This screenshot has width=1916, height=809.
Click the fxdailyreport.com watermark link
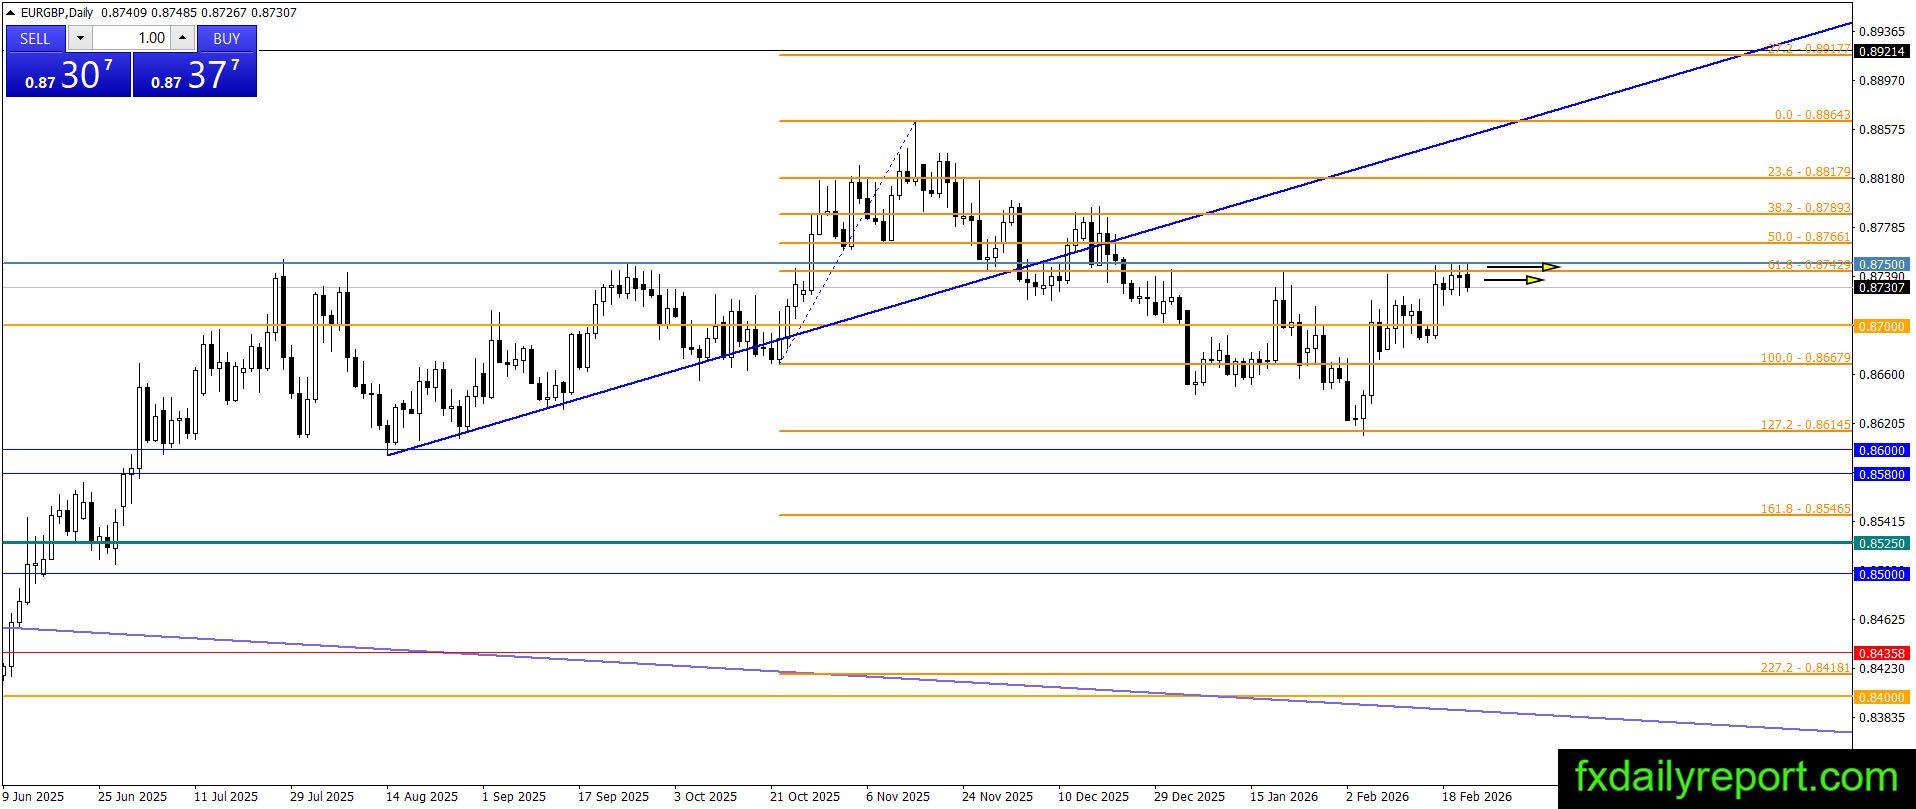tap(1736, 778)
